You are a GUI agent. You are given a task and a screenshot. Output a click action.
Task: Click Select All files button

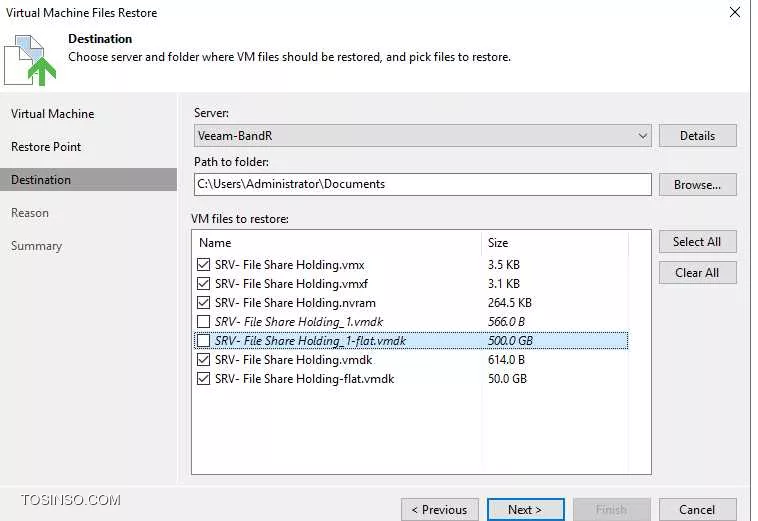point(698,242)
